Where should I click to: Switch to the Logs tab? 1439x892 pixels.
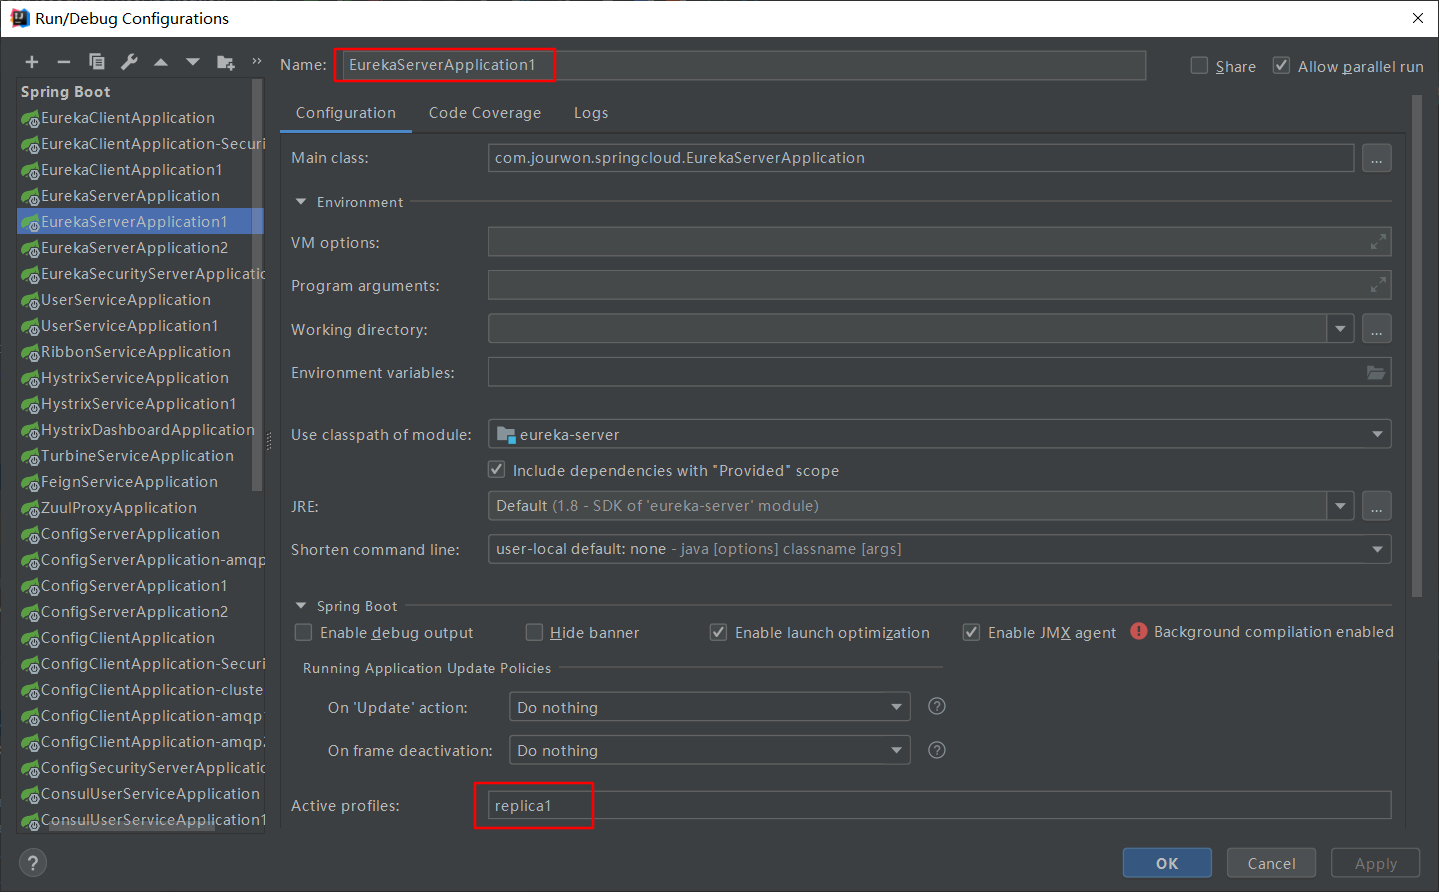coord(591,113)
